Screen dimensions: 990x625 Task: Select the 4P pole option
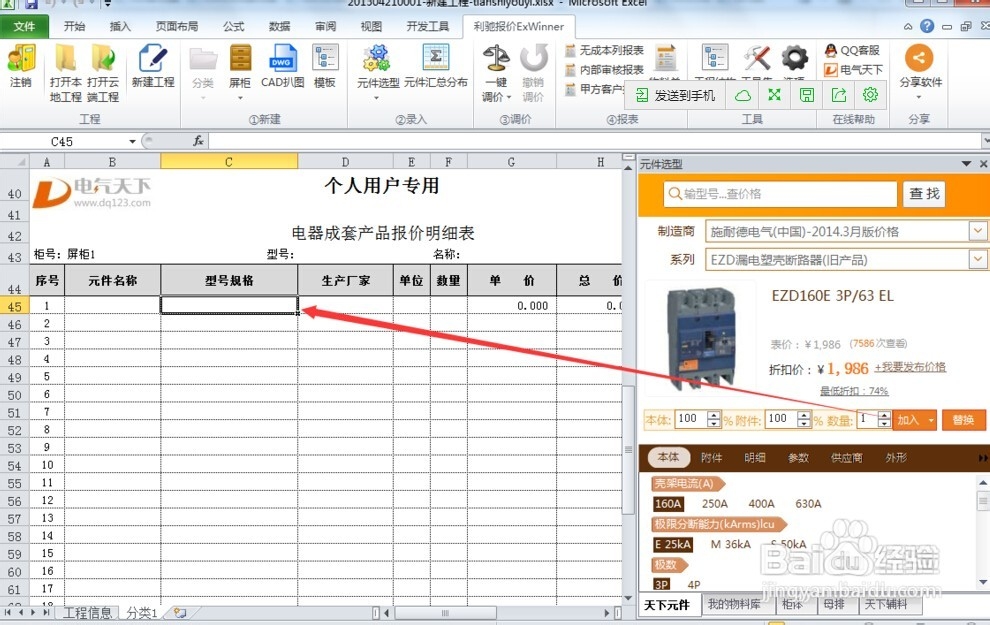pyautogui.click(x=694, y=585)
